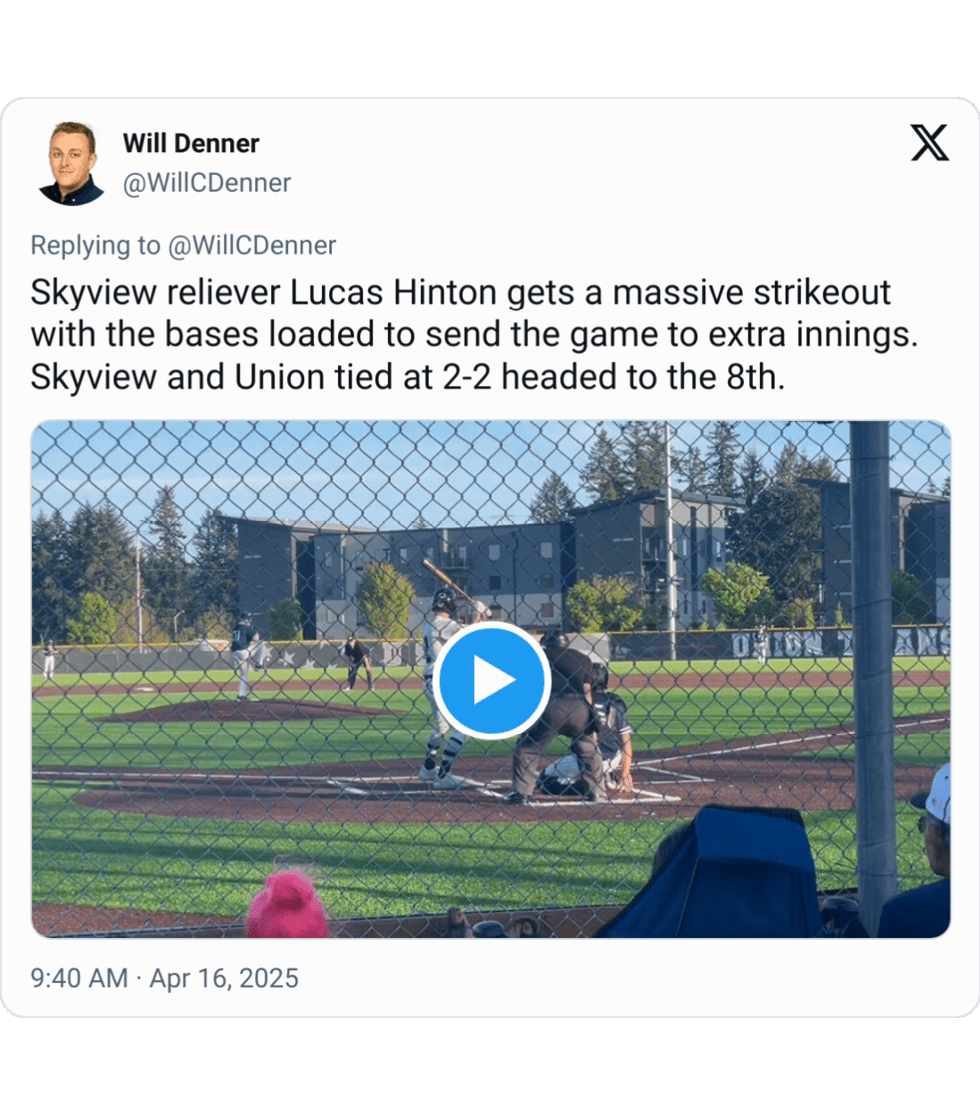Click the spectator's white cap in the video corner

934,794
